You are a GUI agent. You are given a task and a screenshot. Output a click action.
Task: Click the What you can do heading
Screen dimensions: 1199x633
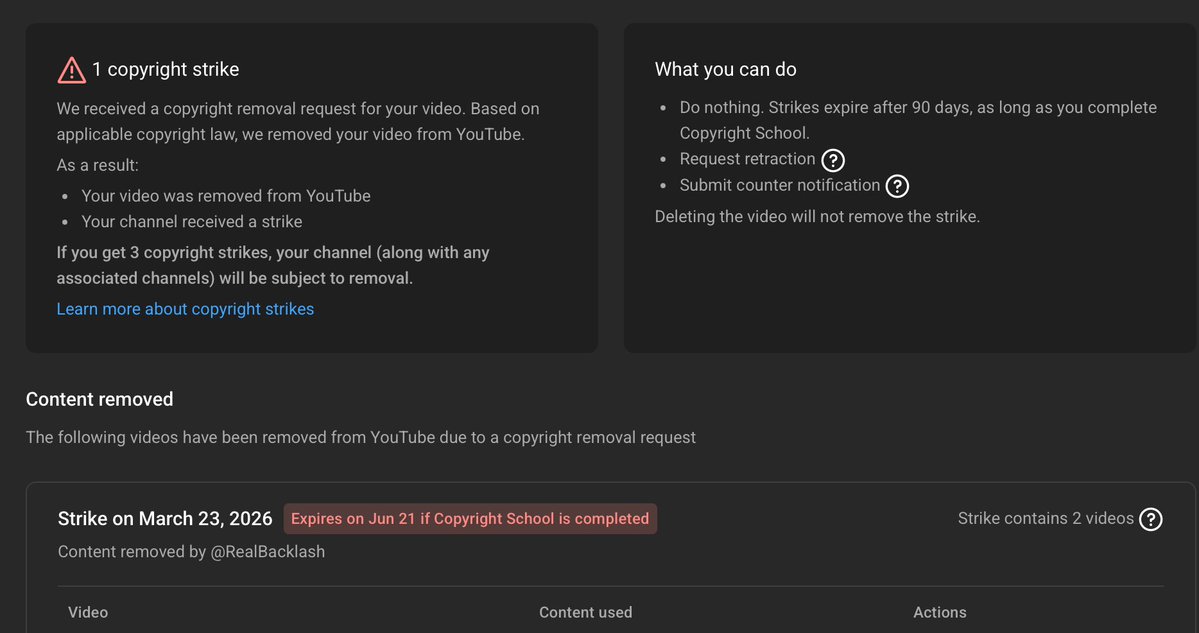(x=726, y=70)
